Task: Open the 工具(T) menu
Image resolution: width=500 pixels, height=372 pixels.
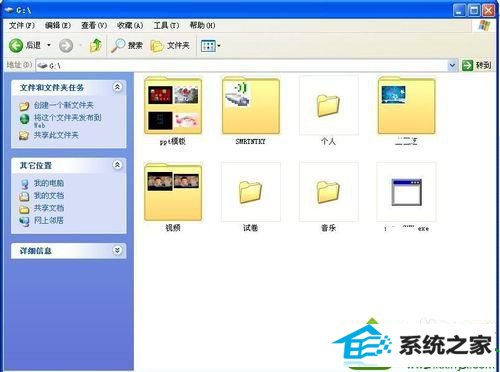Action: (166, 25)
